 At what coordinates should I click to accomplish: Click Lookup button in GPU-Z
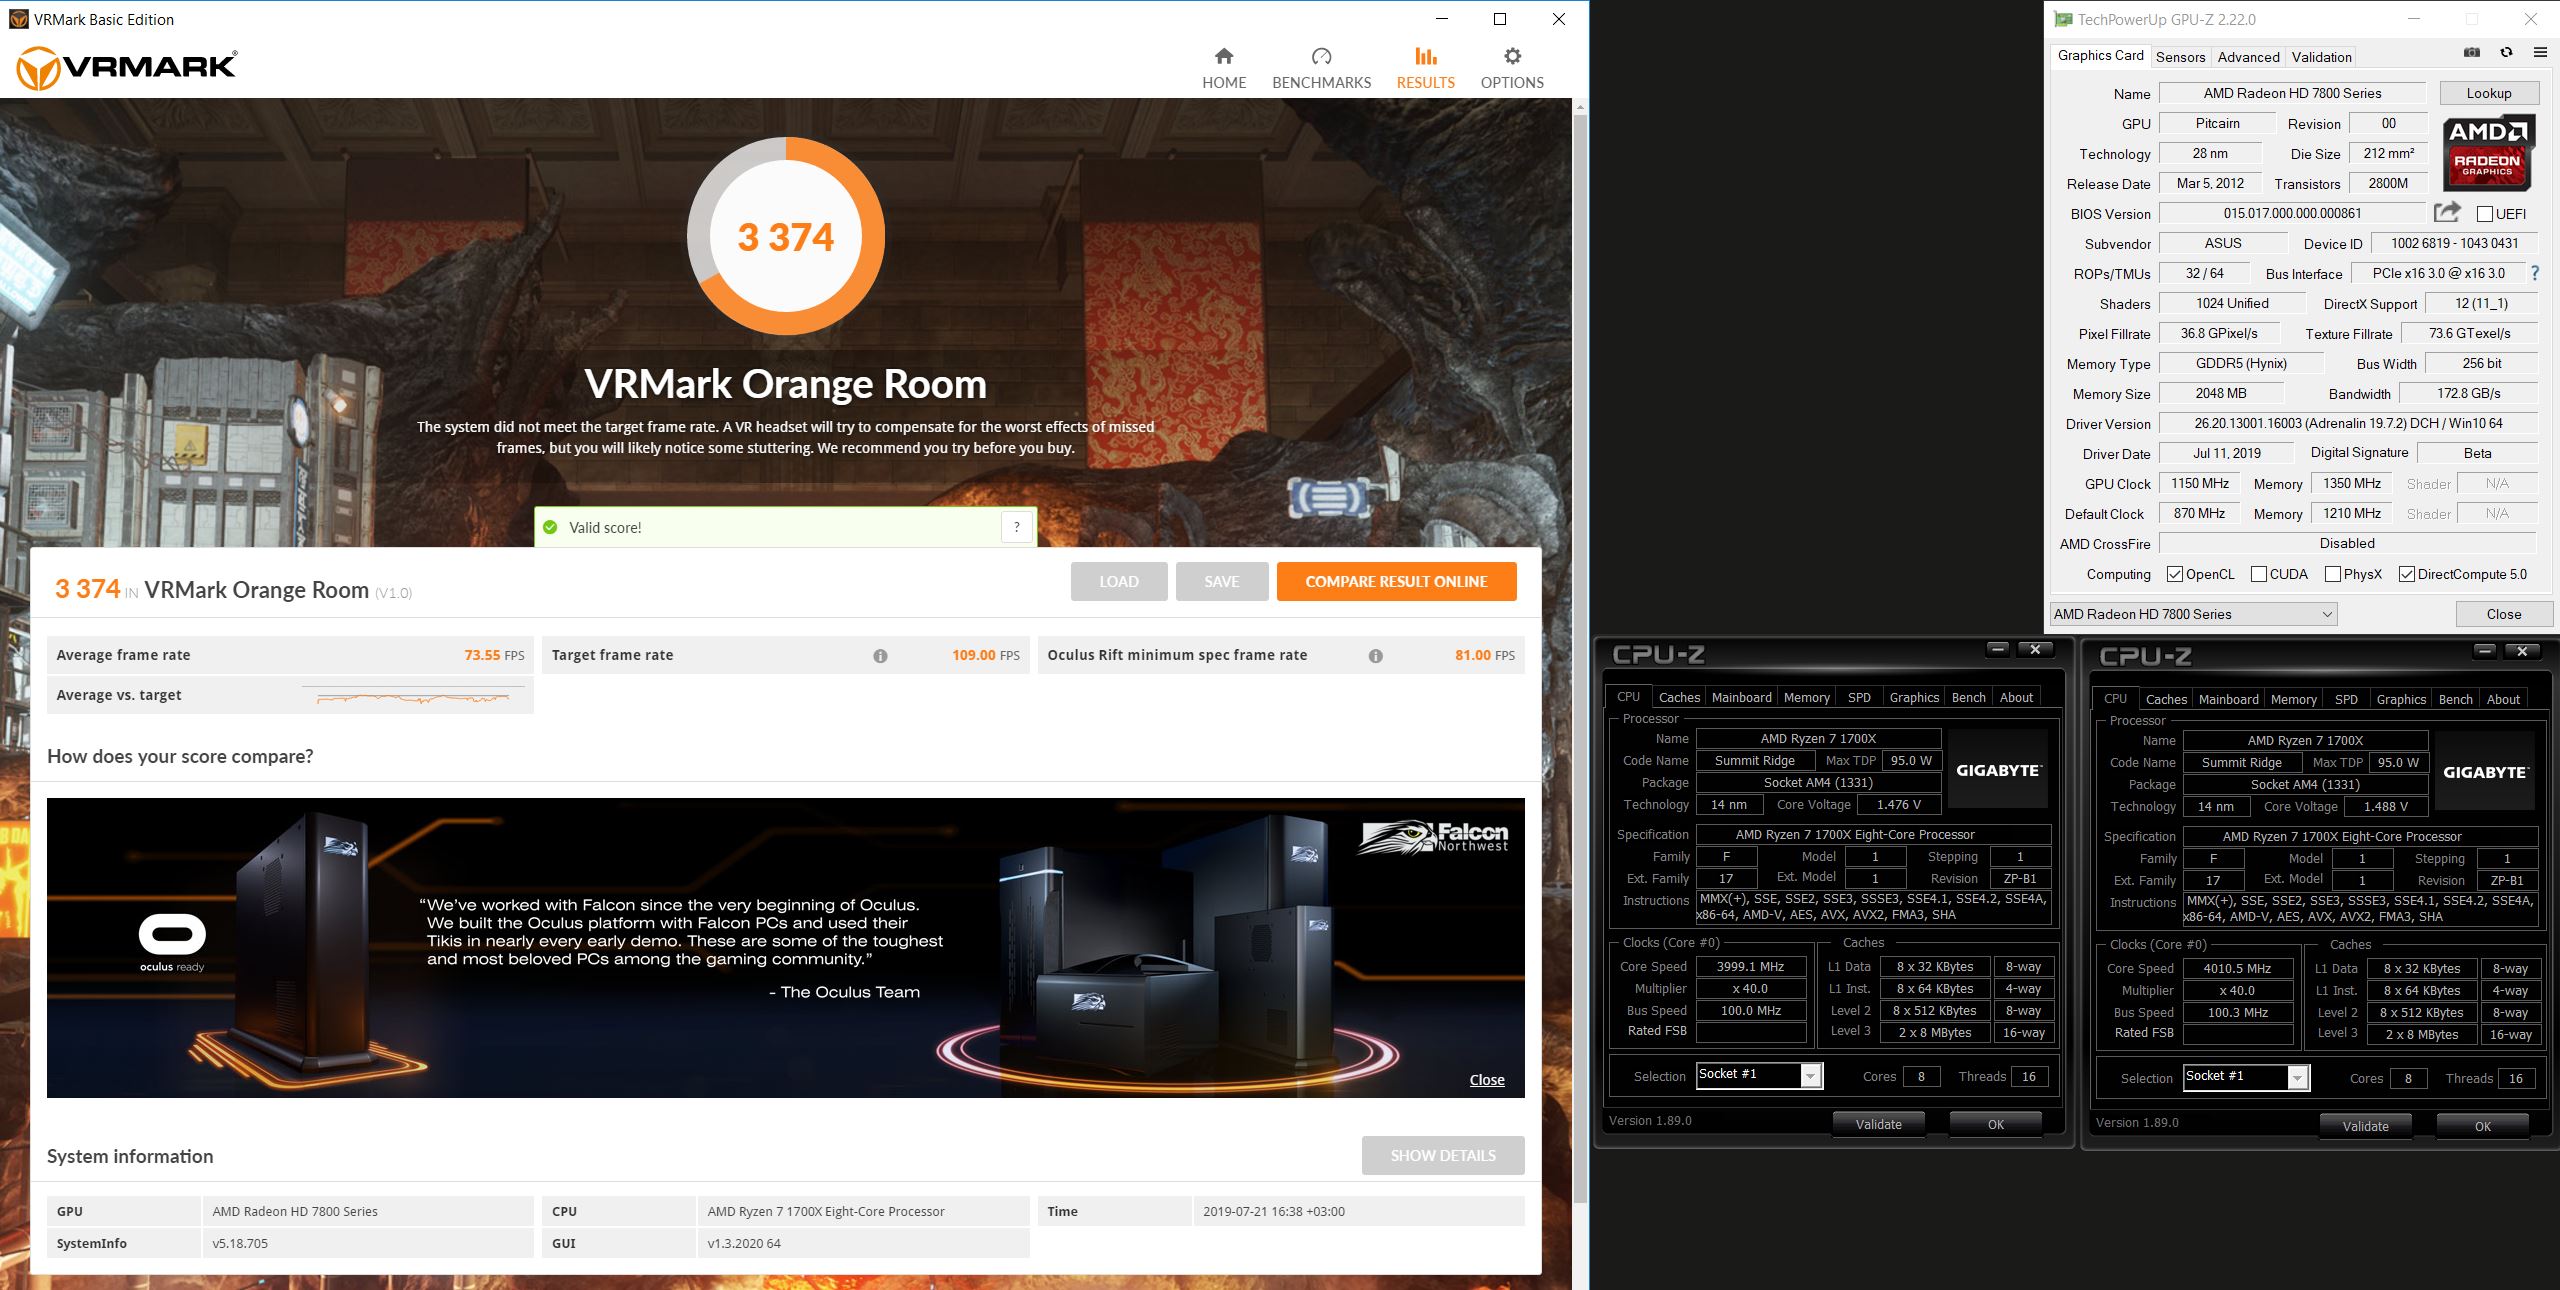[x=2488, y=93]
